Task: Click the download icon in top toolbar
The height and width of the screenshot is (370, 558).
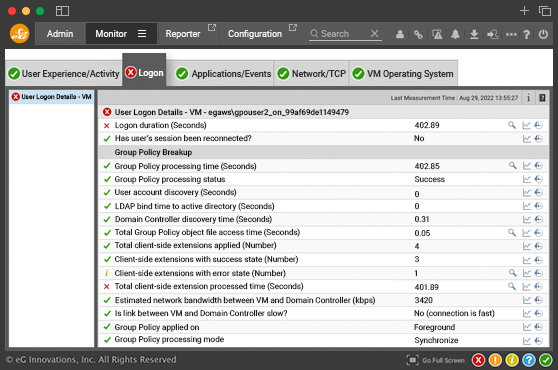Action: pyautogui.click(x=474, y=35)
